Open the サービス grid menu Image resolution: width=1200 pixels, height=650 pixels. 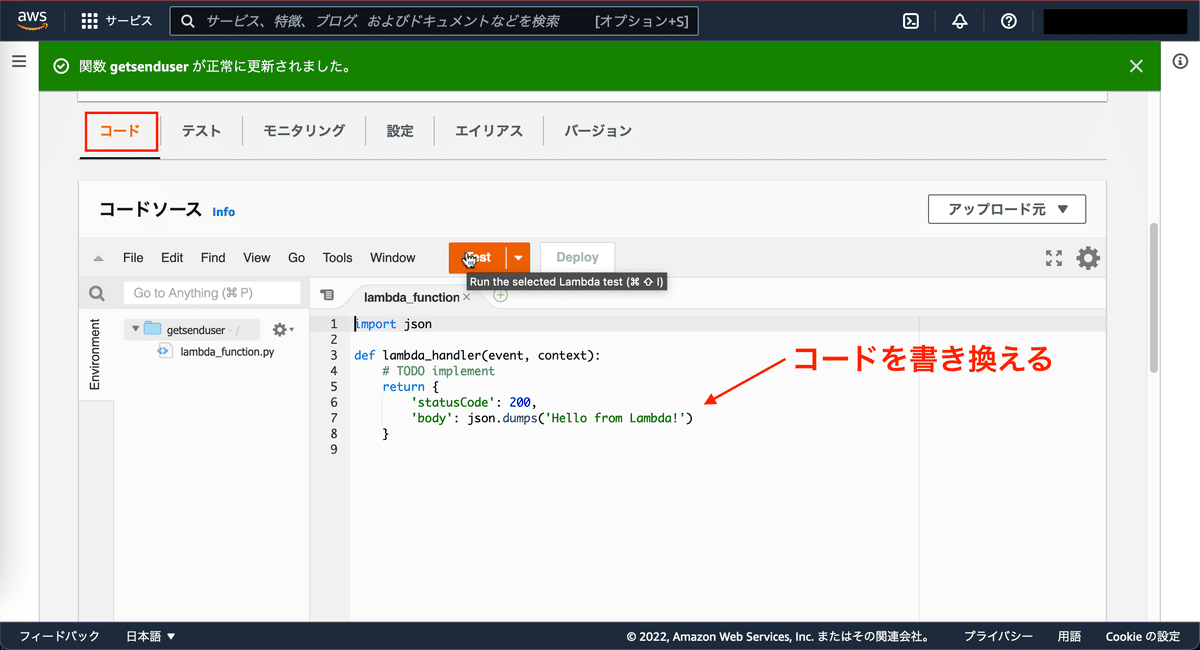coord(116,21)
